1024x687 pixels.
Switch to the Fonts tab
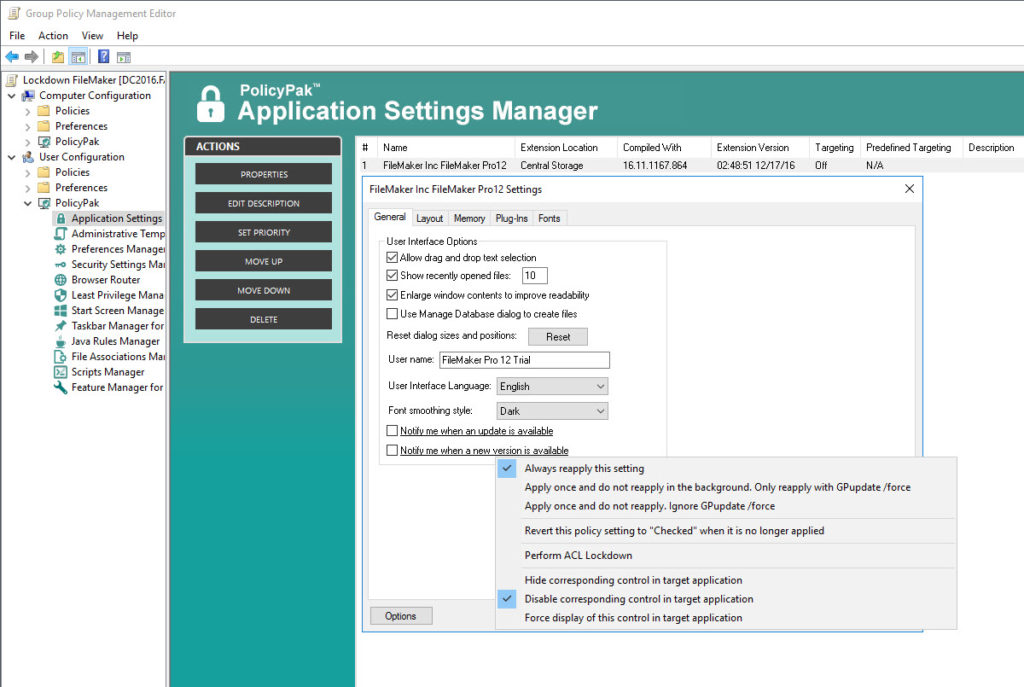coord(549,218)
